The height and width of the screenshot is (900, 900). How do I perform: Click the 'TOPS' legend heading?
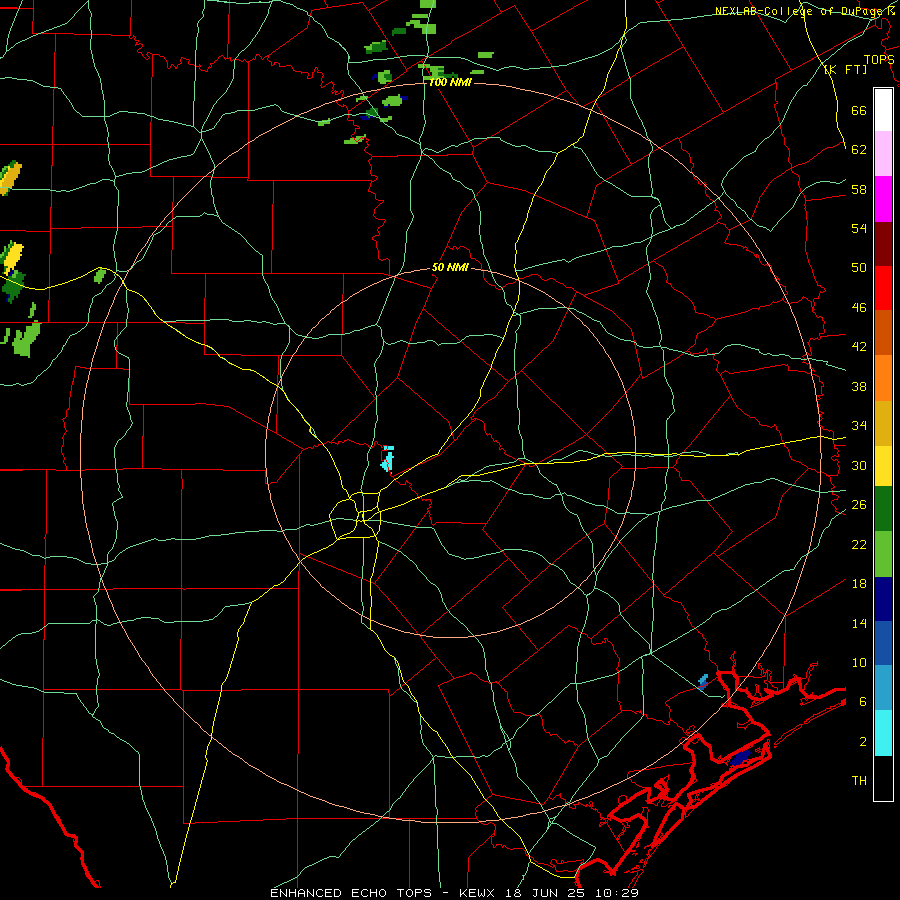pos(879,60)
